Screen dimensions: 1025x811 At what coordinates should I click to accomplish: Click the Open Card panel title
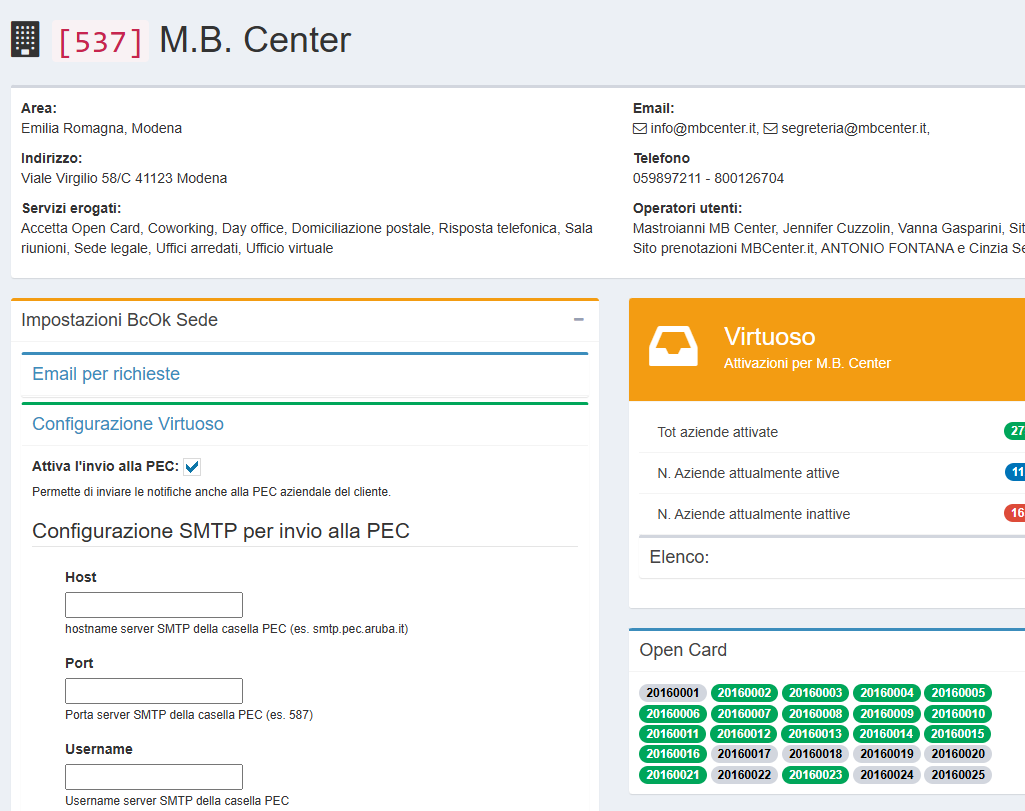coord(683,650)
